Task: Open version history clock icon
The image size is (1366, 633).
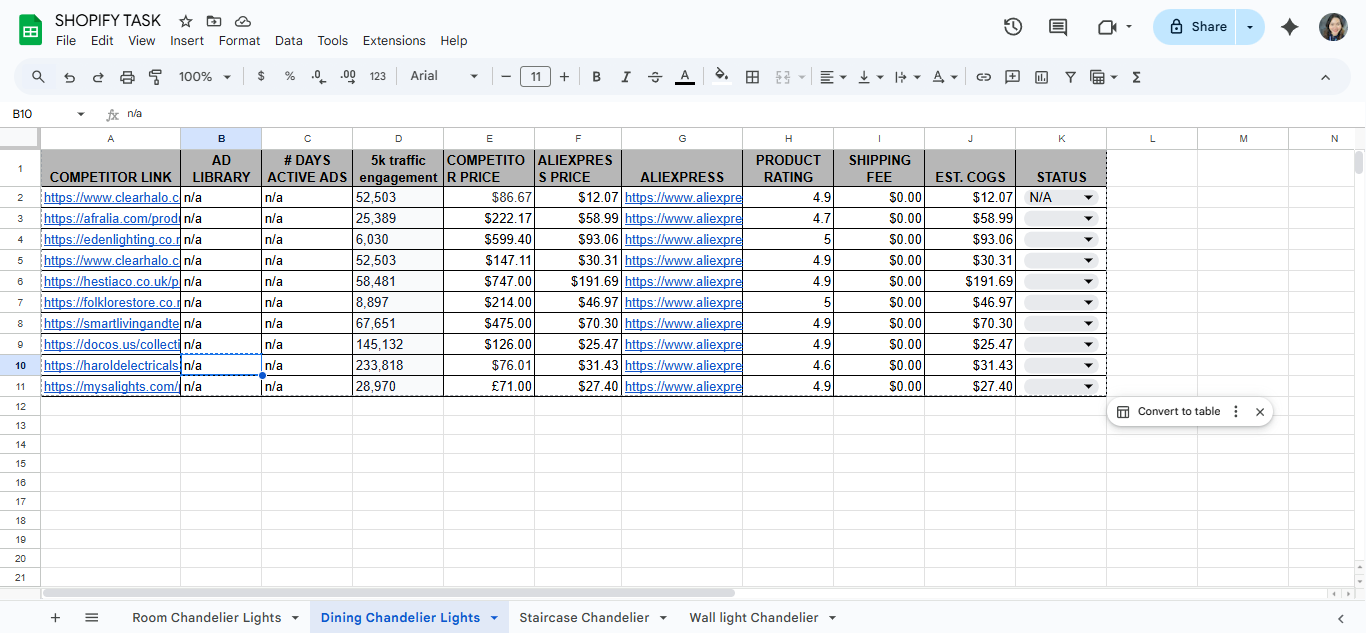Action: click(1012, 27)
